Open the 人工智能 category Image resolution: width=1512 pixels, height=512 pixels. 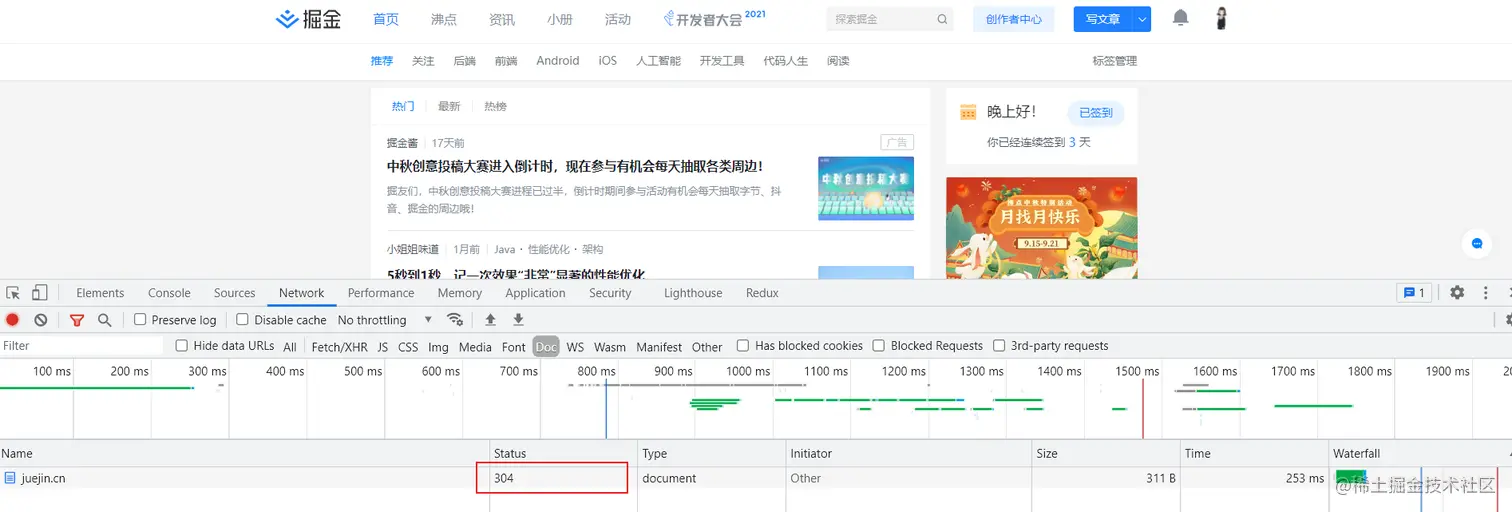pos(658,61)
